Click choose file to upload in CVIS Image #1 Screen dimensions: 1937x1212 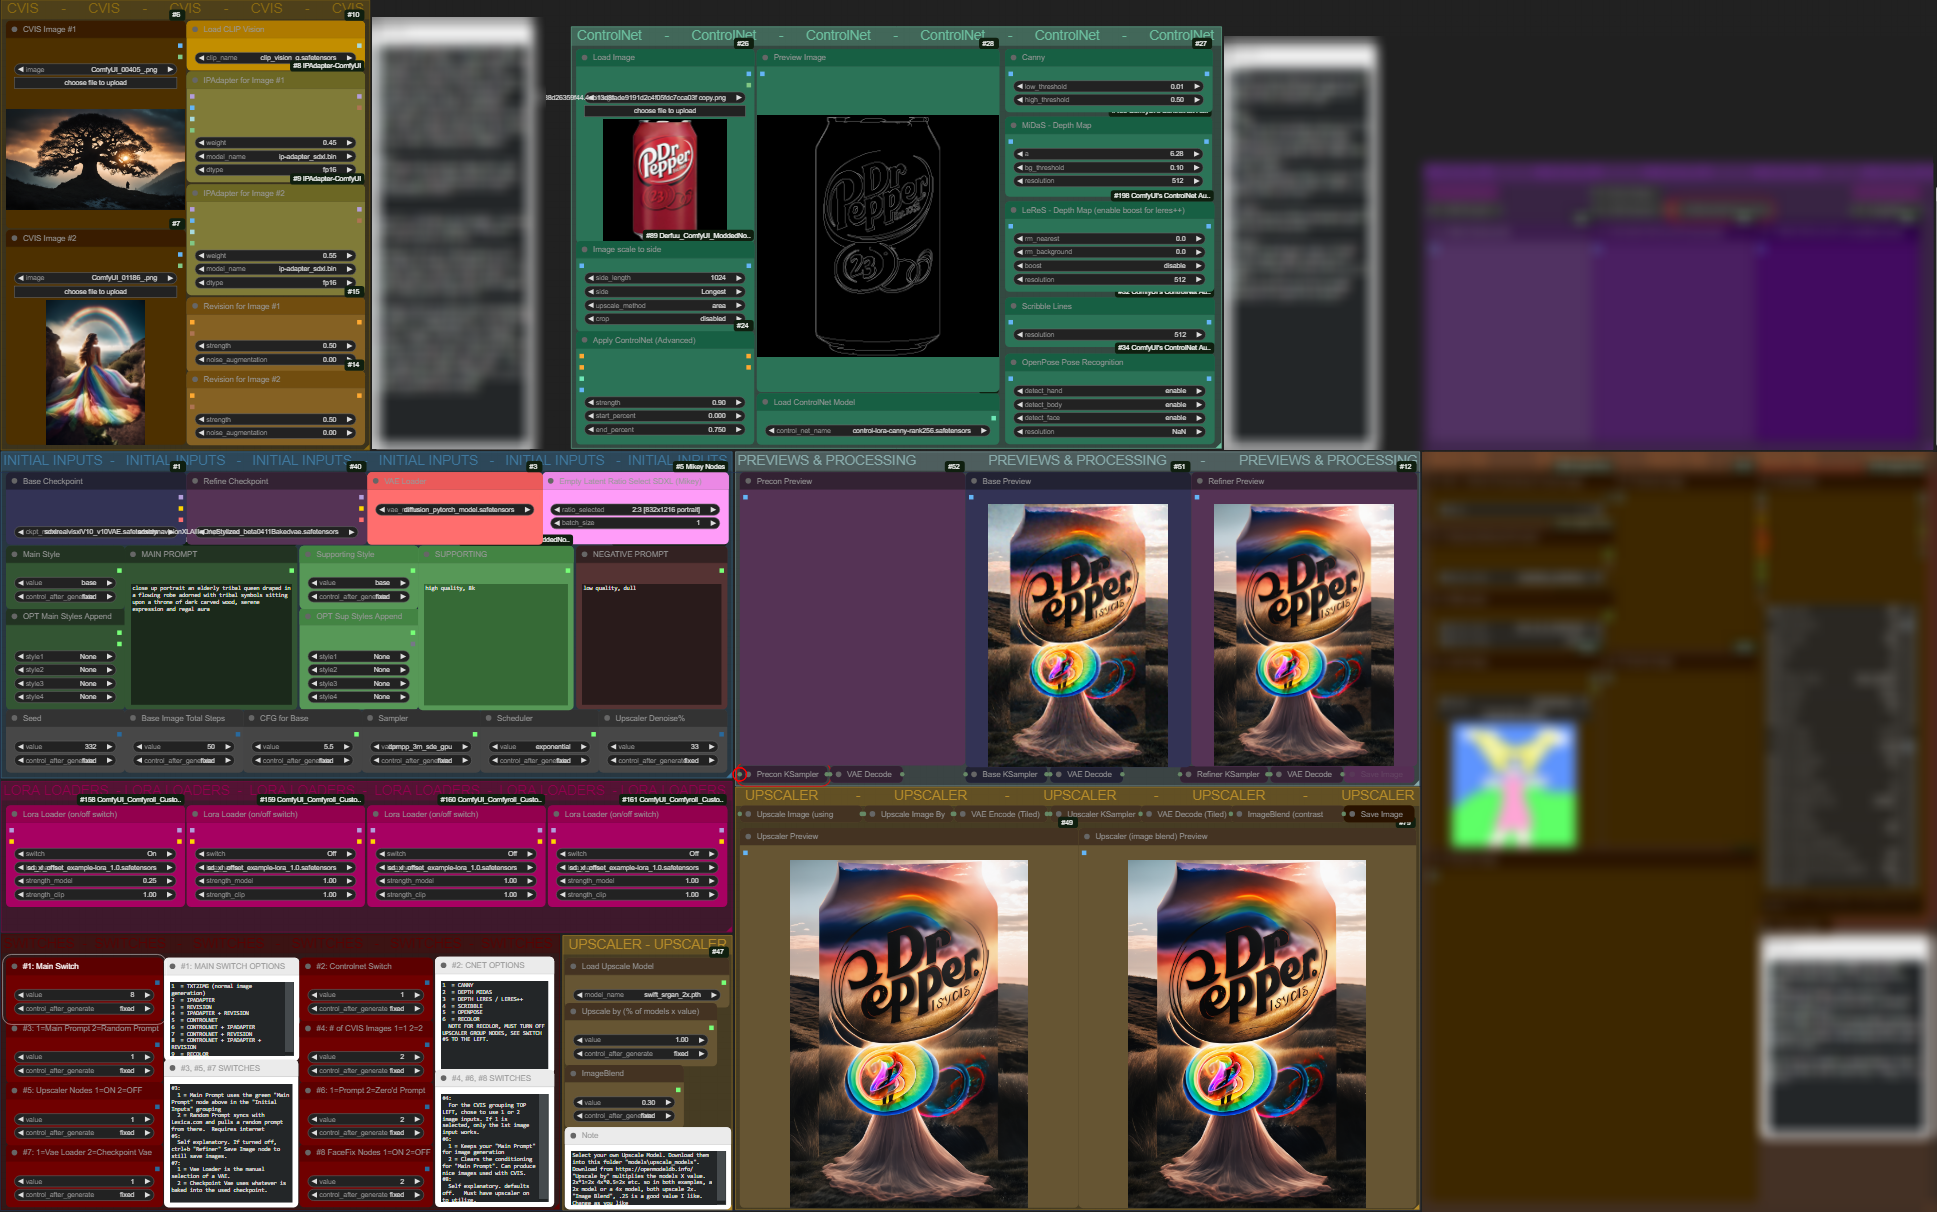tap(95, 83)
